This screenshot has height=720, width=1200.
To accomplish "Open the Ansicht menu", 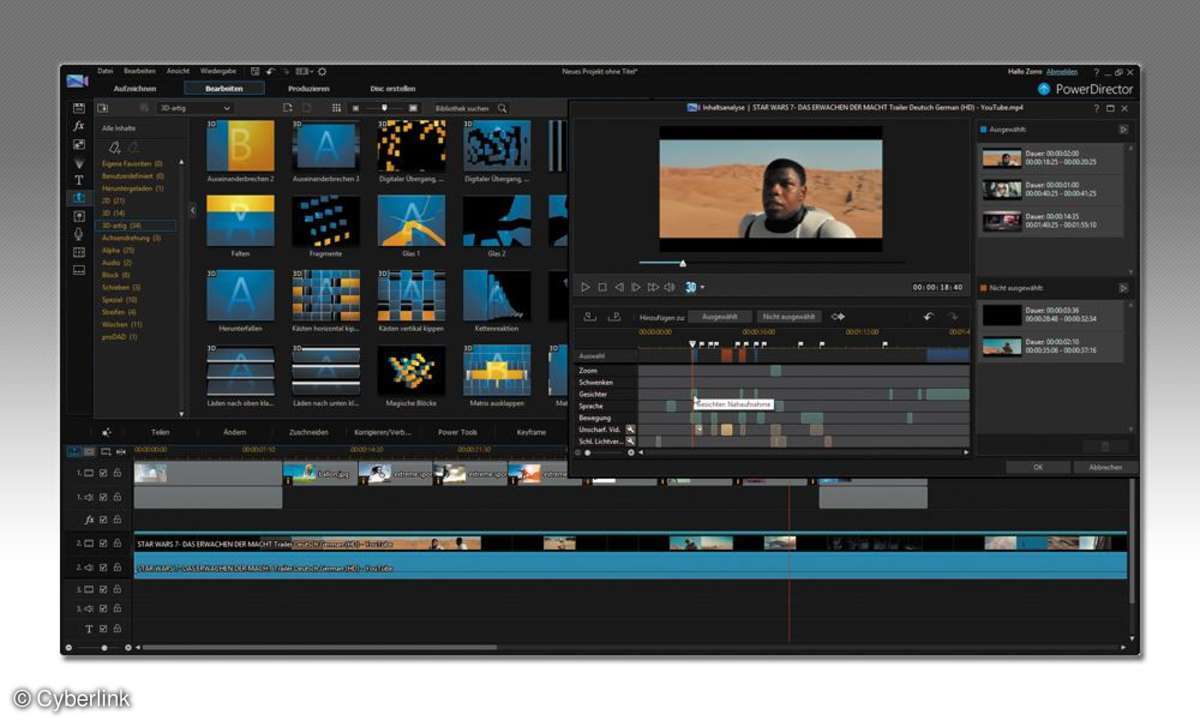I will tap(178, 71).
